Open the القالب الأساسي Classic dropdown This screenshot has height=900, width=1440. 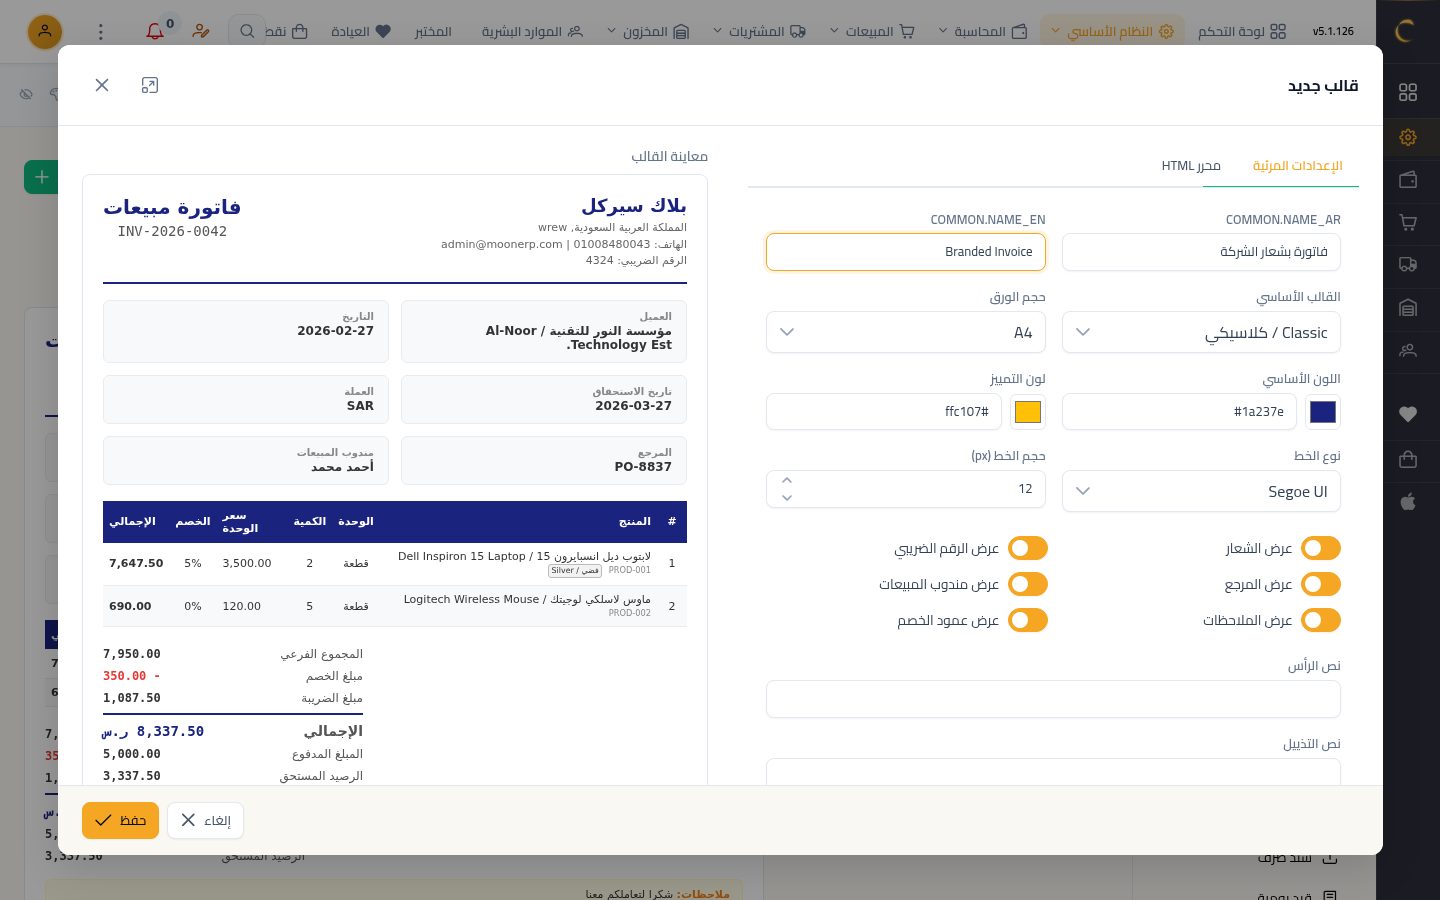[x=1201, y=332]
